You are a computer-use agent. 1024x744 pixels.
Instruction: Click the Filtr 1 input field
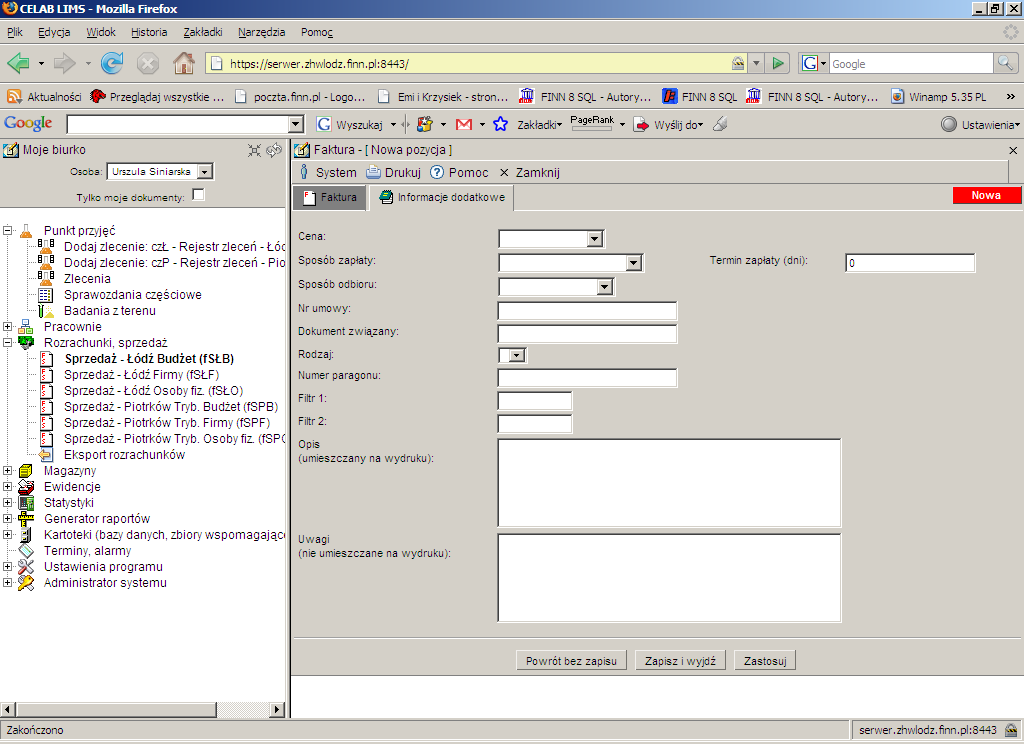(535, 401)
